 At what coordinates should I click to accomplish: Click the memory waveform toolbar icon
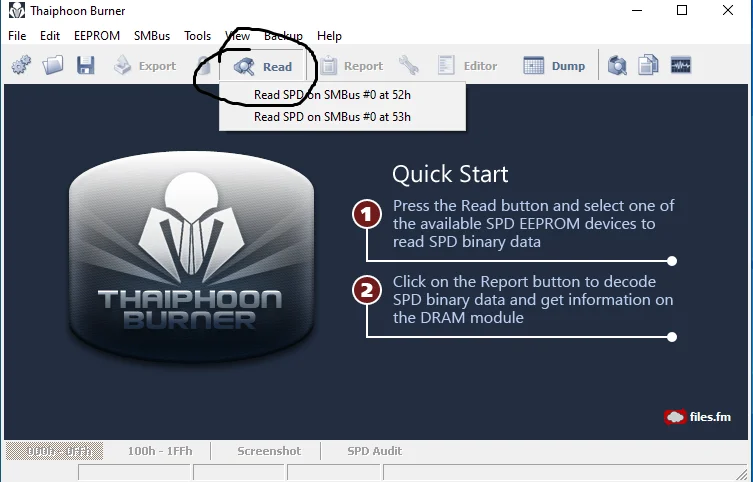[680, 65]
